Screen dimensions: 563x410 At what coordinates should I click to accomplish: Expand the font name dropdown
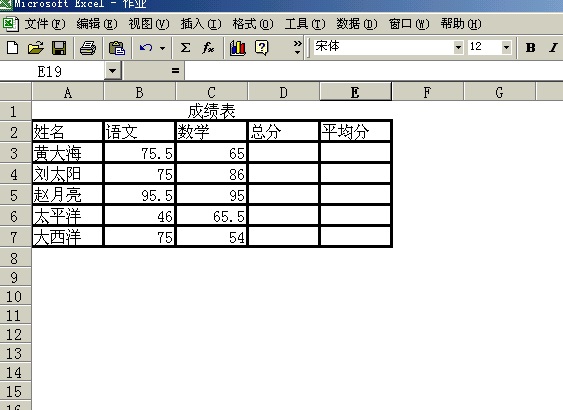pyautogui.click(x=458, y=47)
